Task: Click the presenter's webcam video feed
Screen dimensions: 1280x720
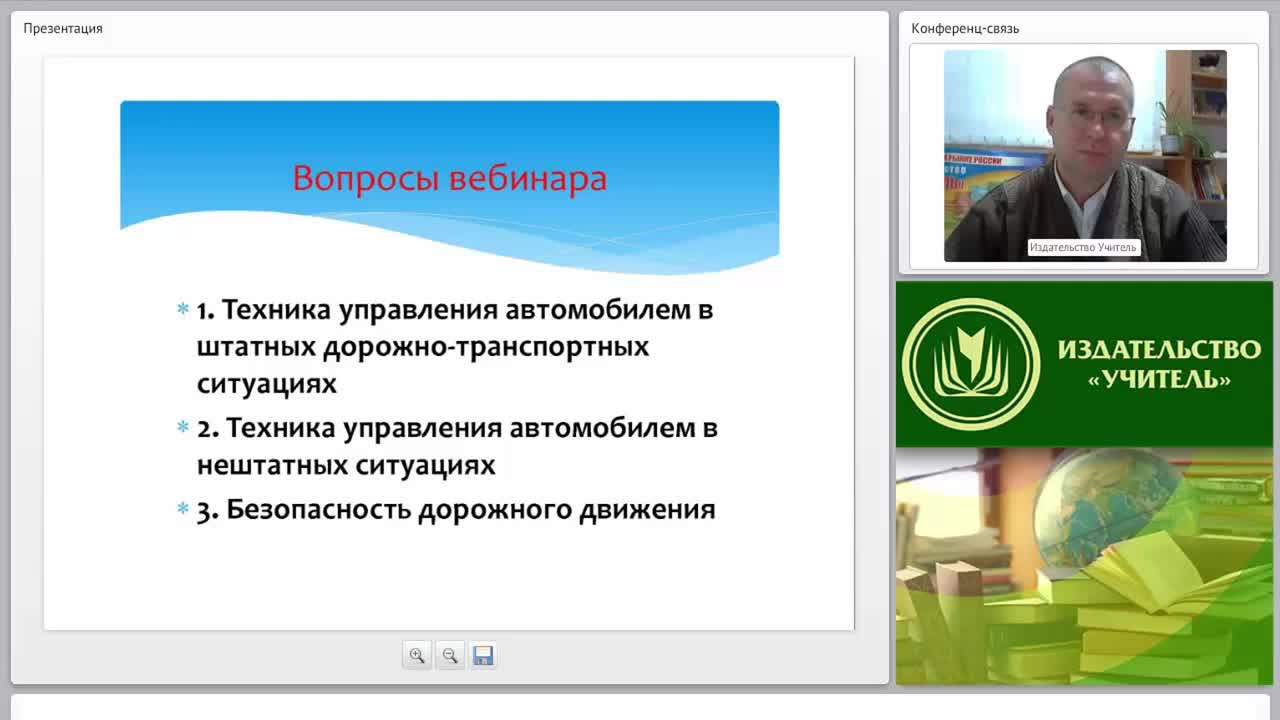Action: pos(1085,156)
